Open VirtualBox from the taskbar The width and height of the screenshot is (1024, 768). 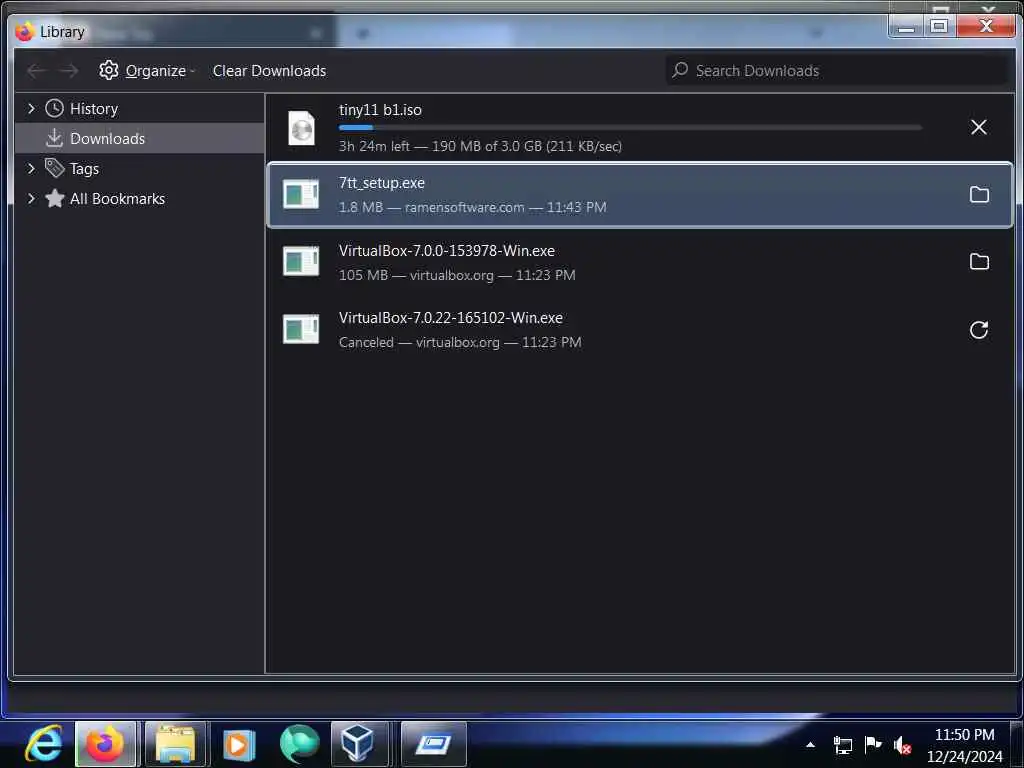click(x=359, y=744)
